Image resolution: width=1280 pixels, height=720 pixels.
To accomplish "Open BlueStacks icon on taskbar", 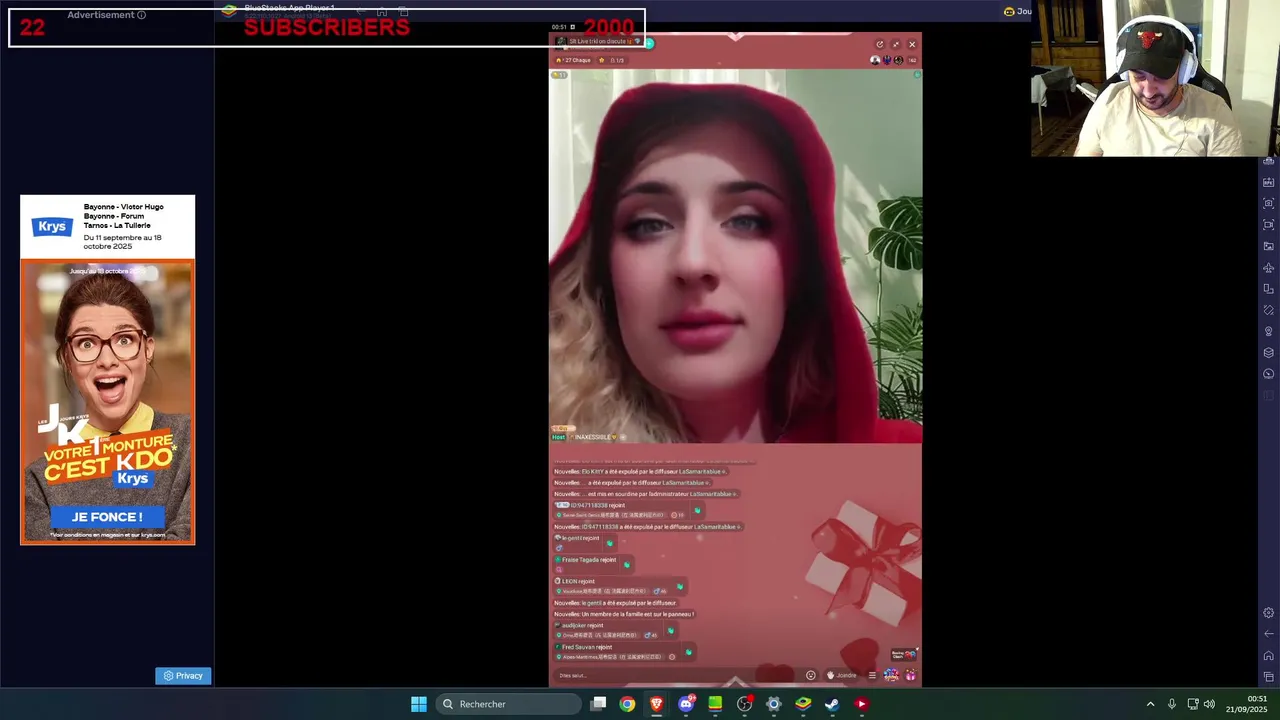I will point(803,704).
